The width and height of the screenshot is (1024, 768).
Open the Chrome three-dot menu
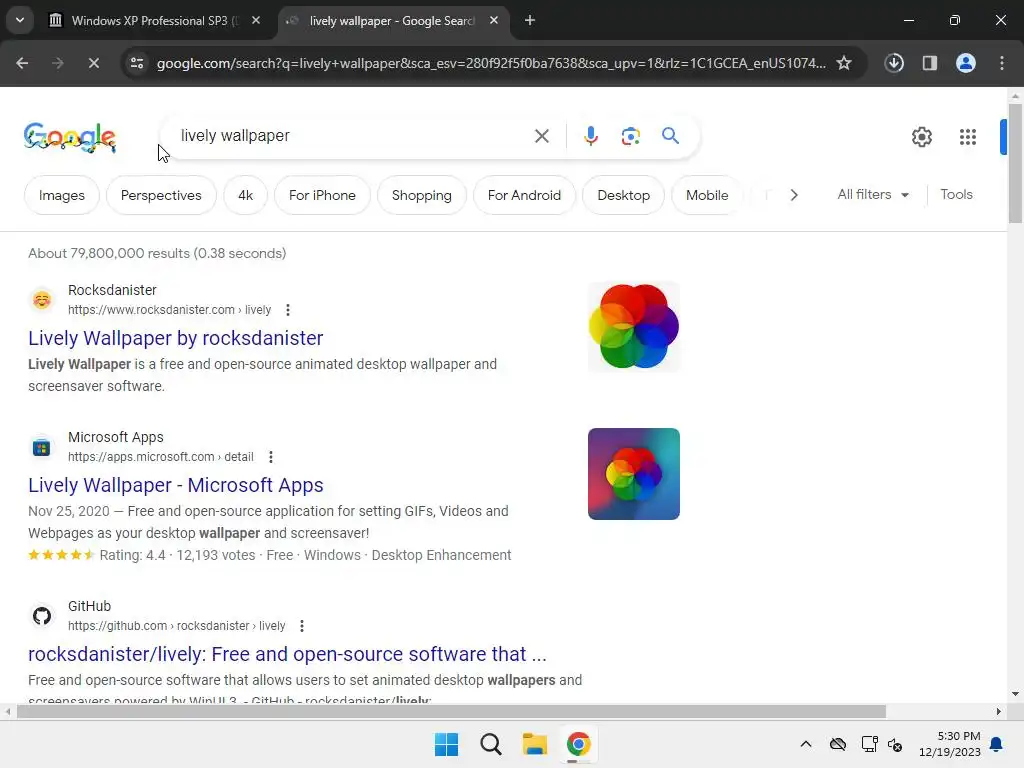(1002, 63)
